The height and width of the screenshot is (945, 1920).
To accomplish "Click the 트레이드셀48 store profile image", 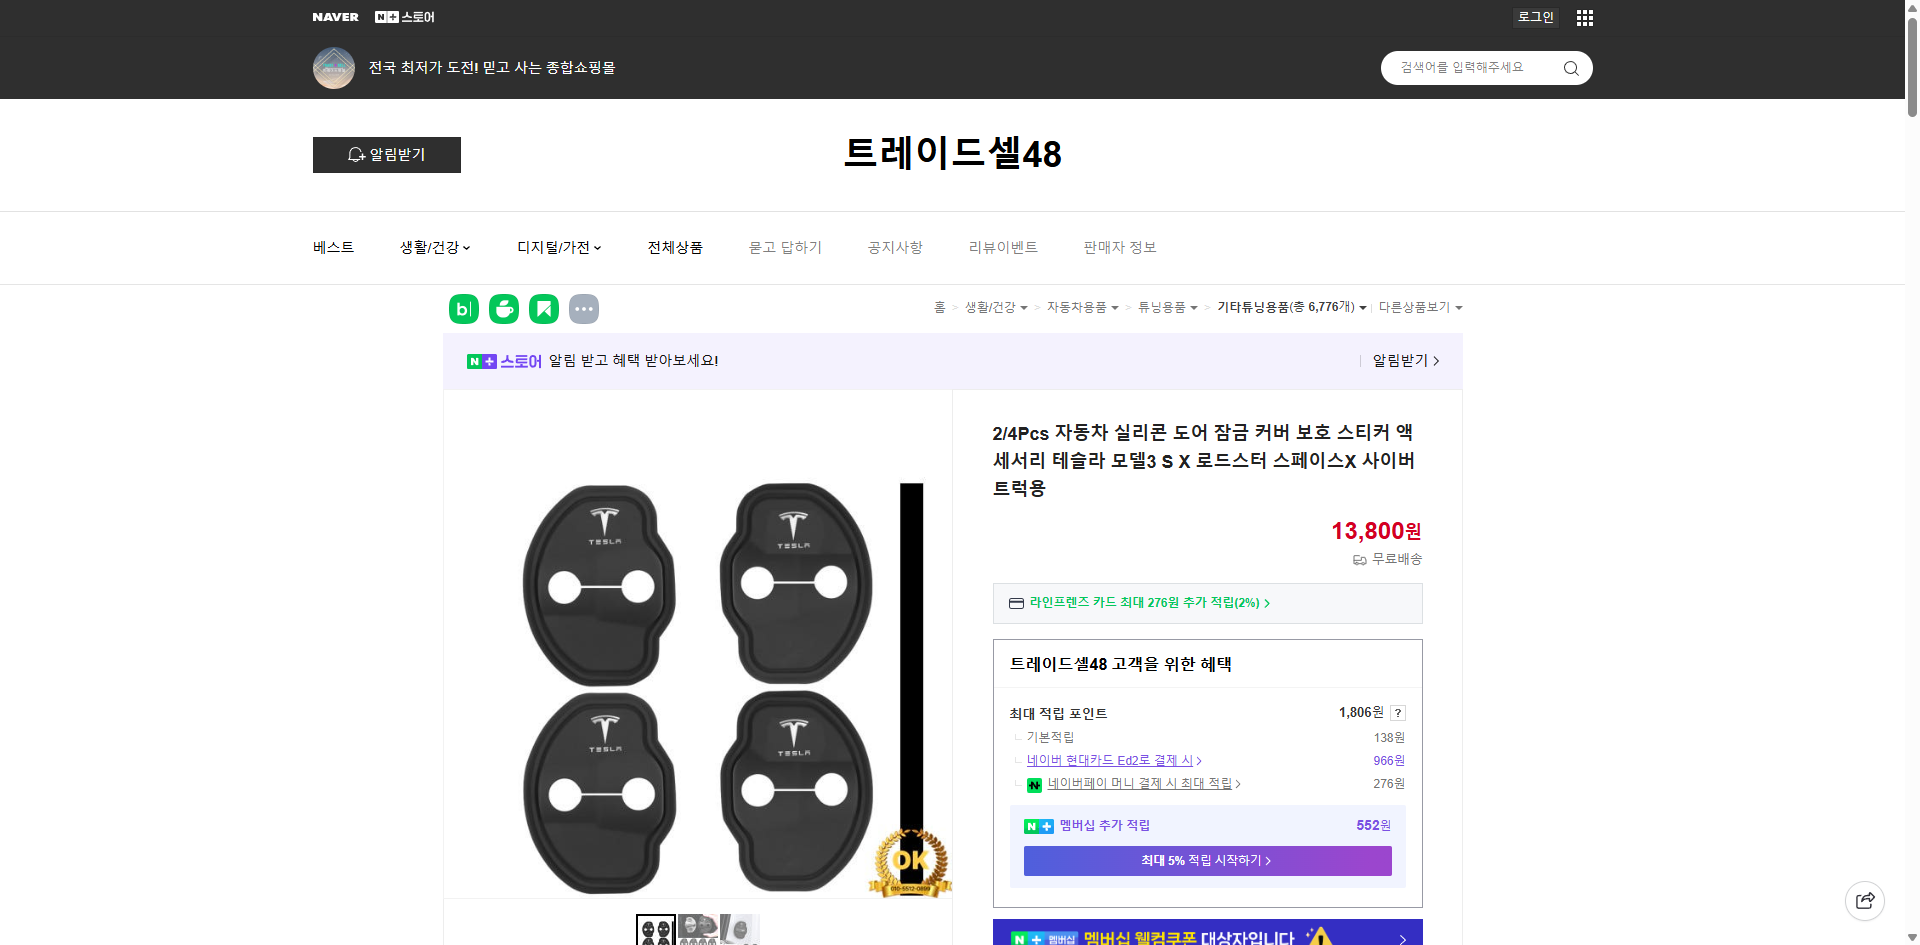I will pos(333,67).
